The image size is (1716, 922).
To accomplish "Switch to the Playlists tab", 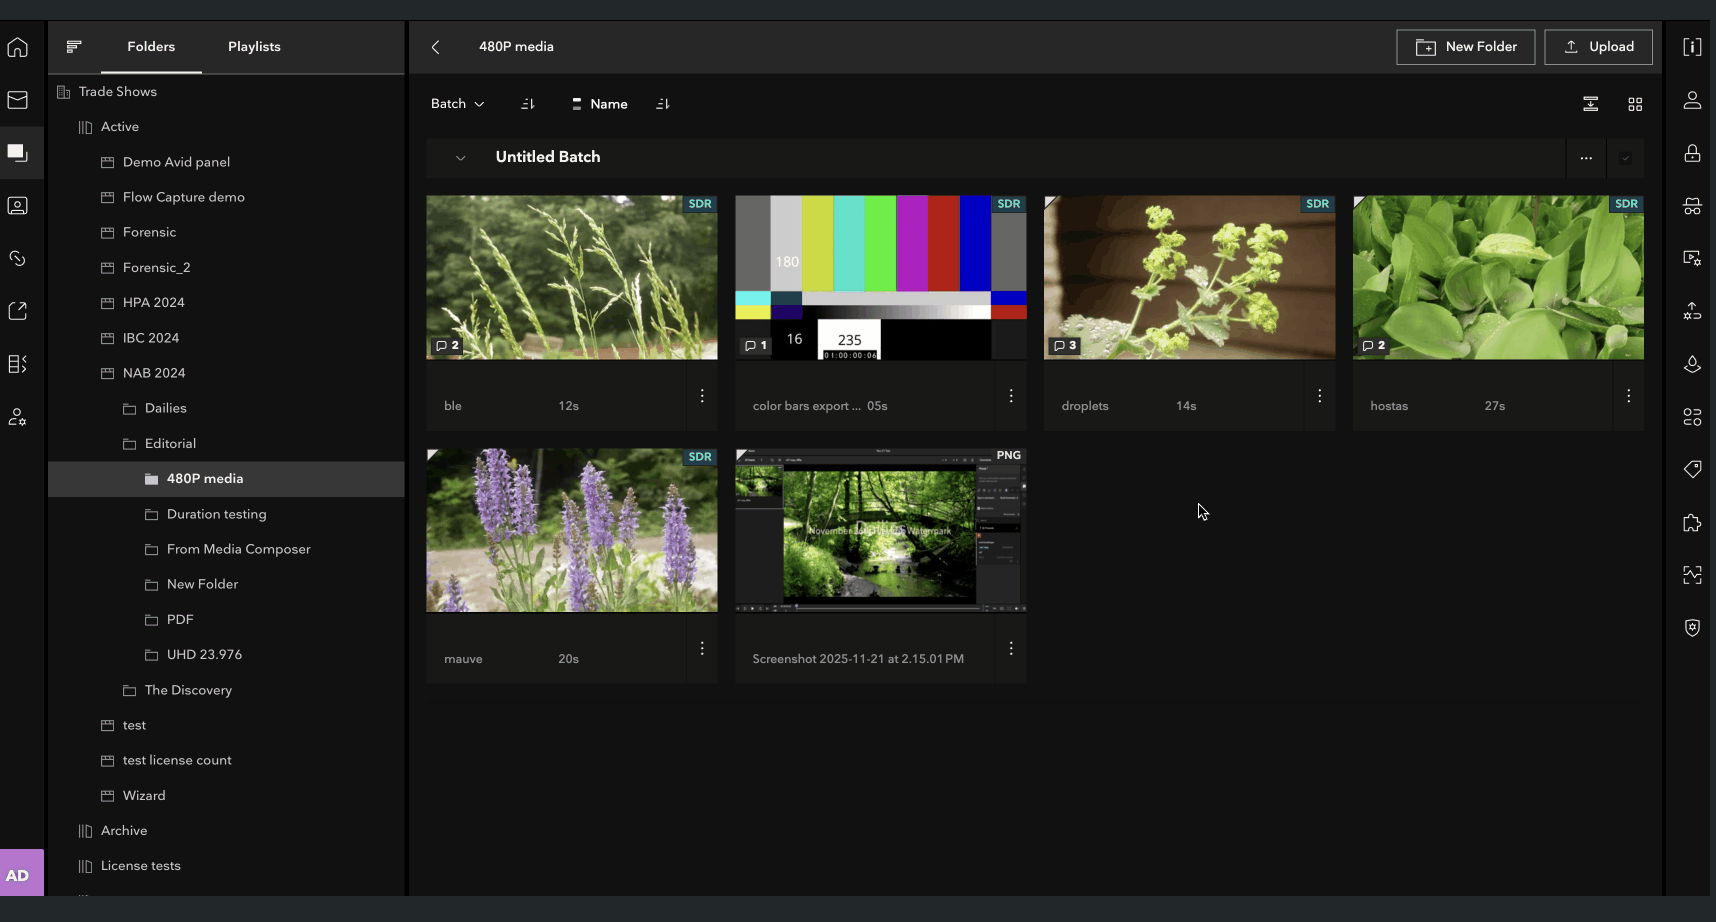I will tap(254, 47).
